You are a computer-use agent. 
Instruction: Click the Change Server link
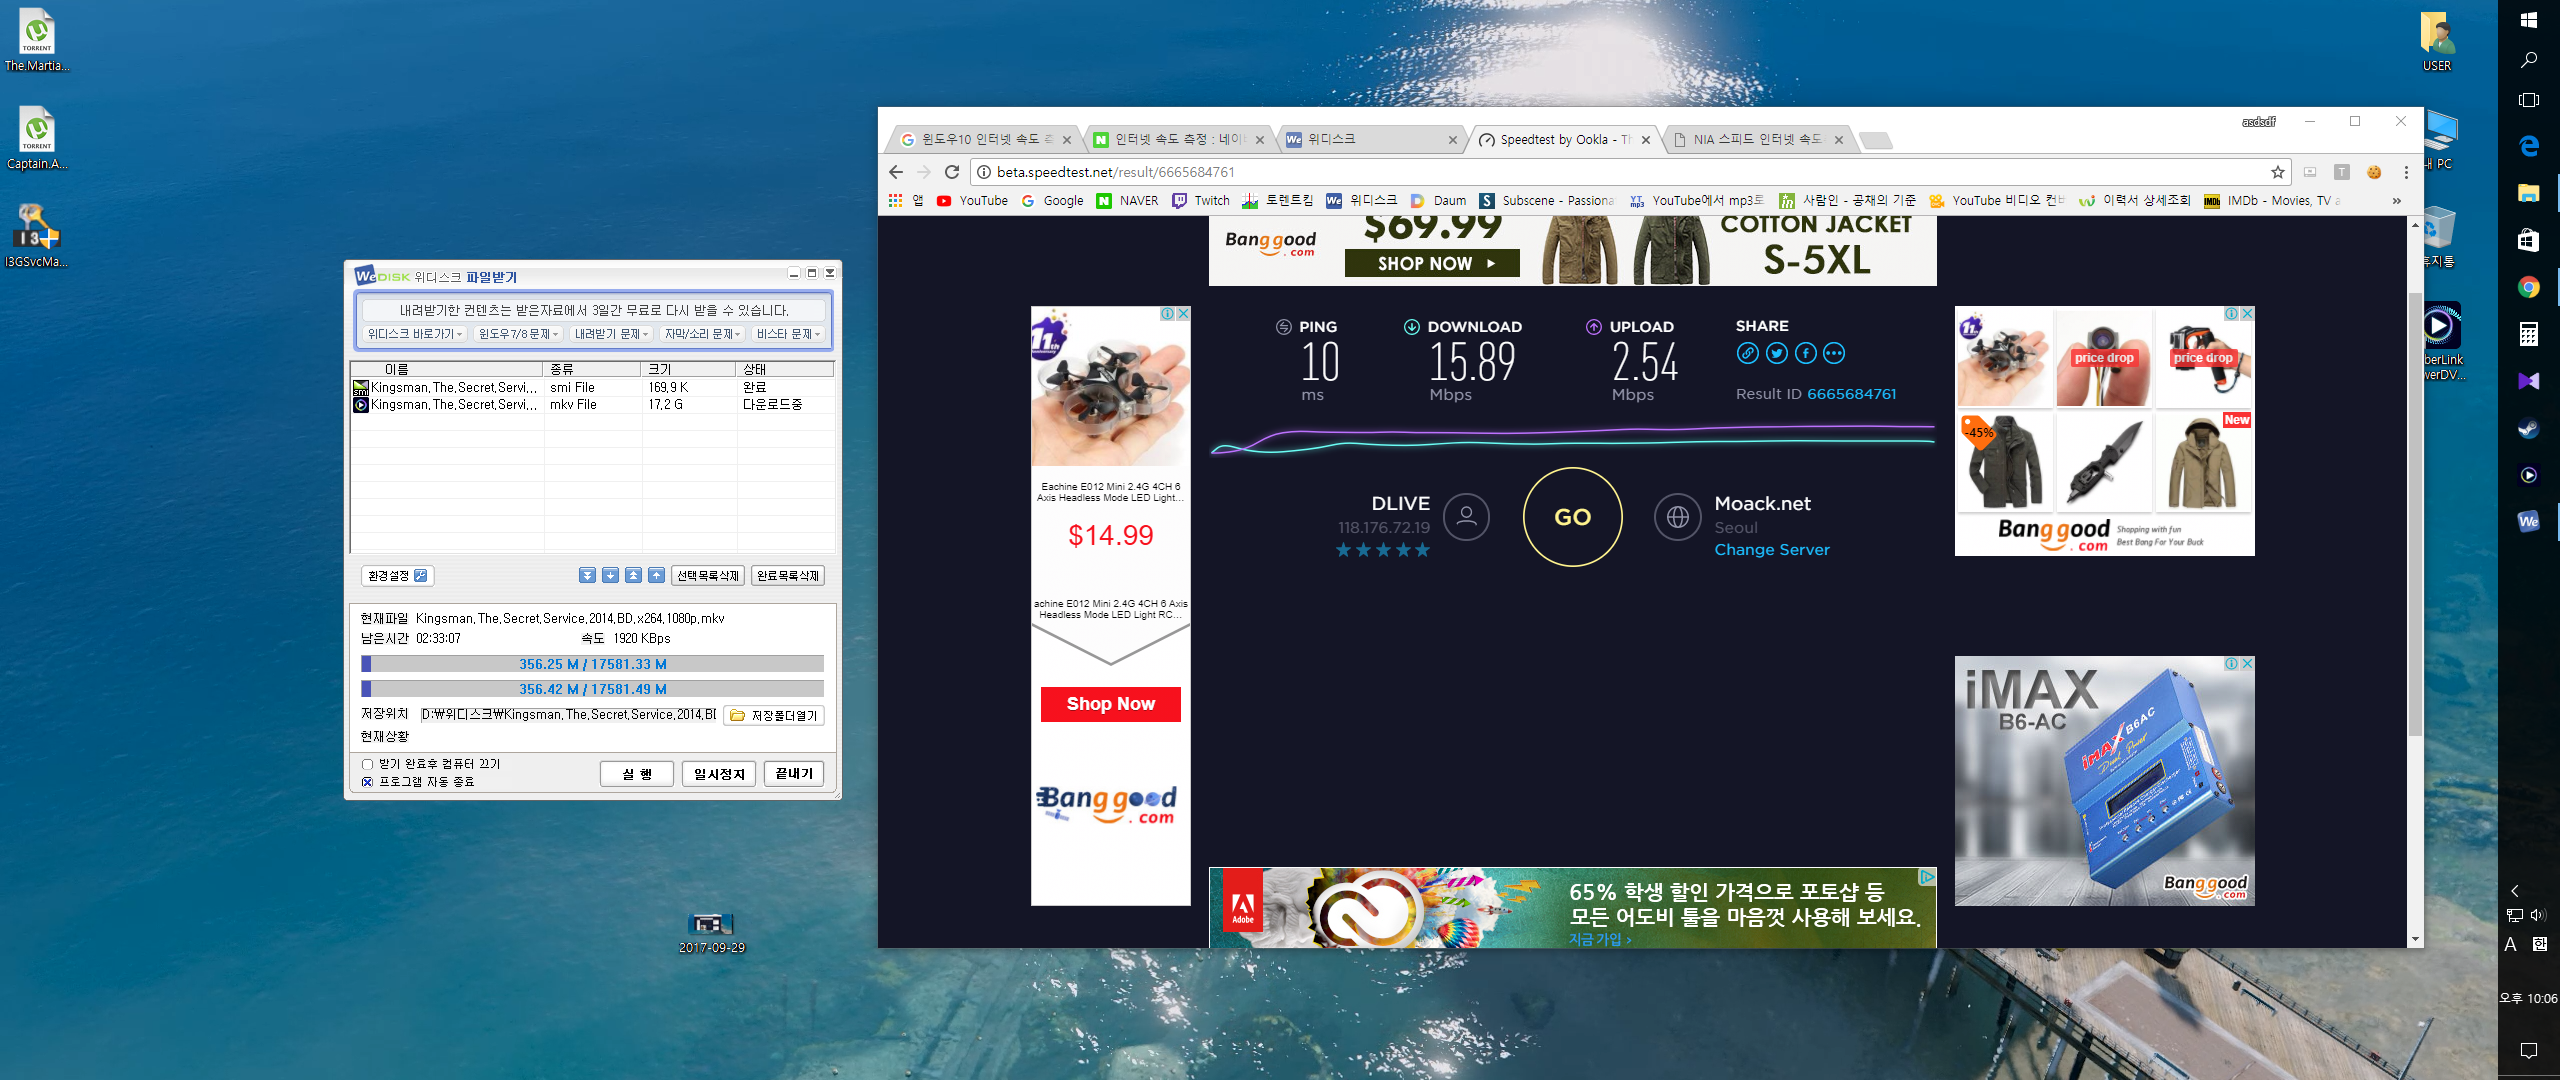(x=1771, y=550)
